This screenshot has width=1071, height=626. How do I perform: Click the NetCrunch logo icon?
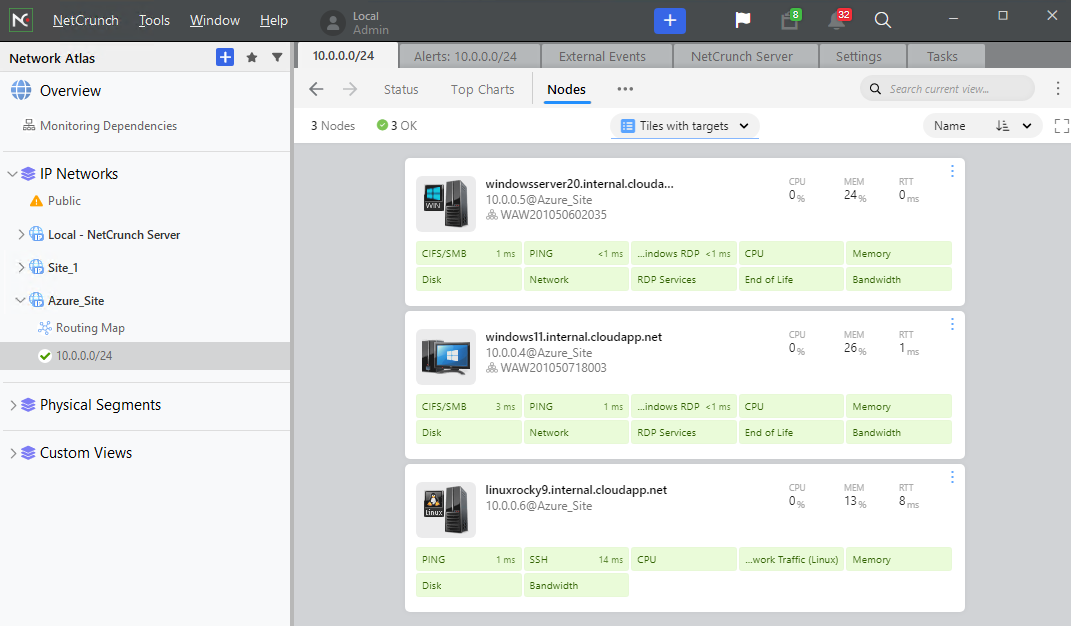21,20
